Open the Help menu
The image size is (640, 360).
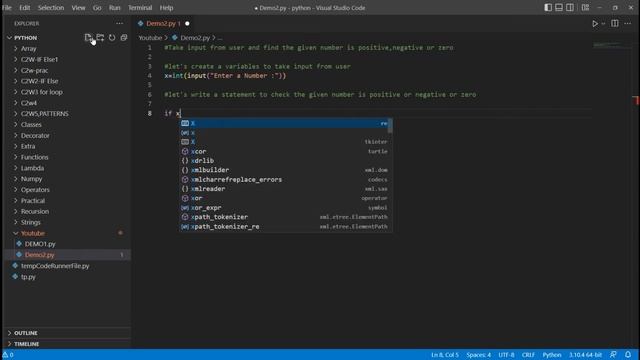click(166, 8)
